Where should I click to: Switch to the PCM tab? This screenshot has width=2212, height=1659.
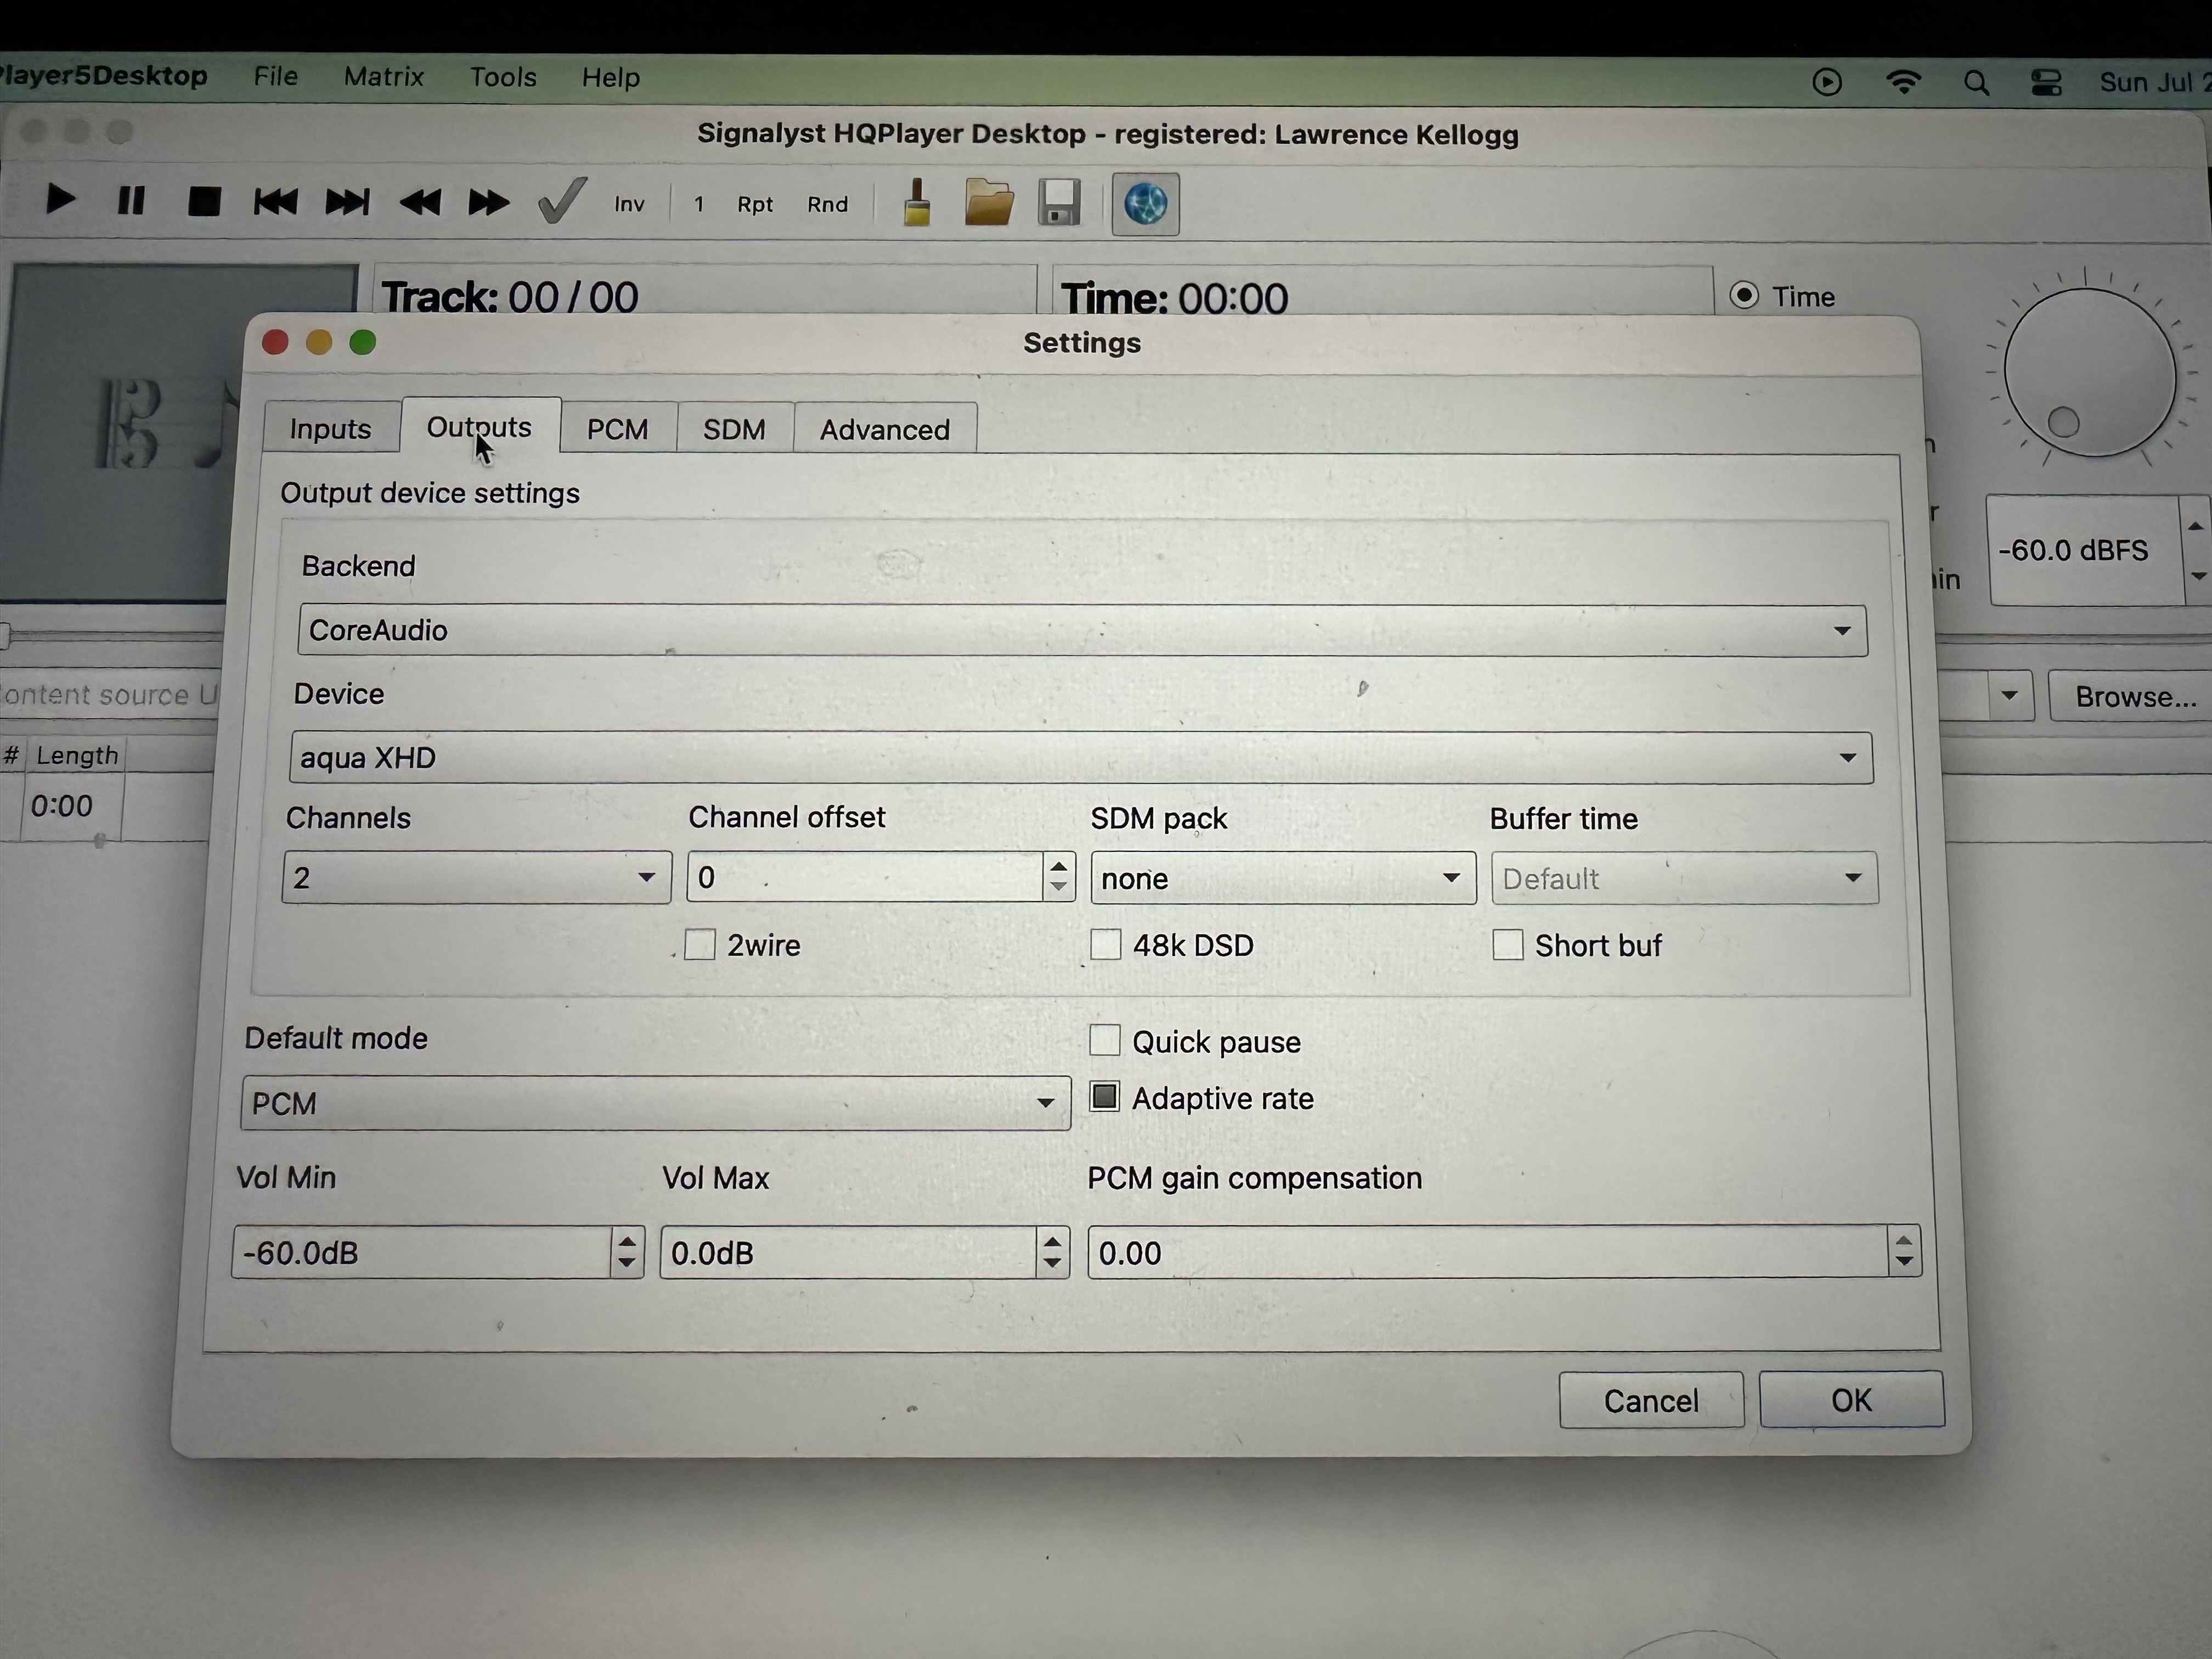(617, 429)
